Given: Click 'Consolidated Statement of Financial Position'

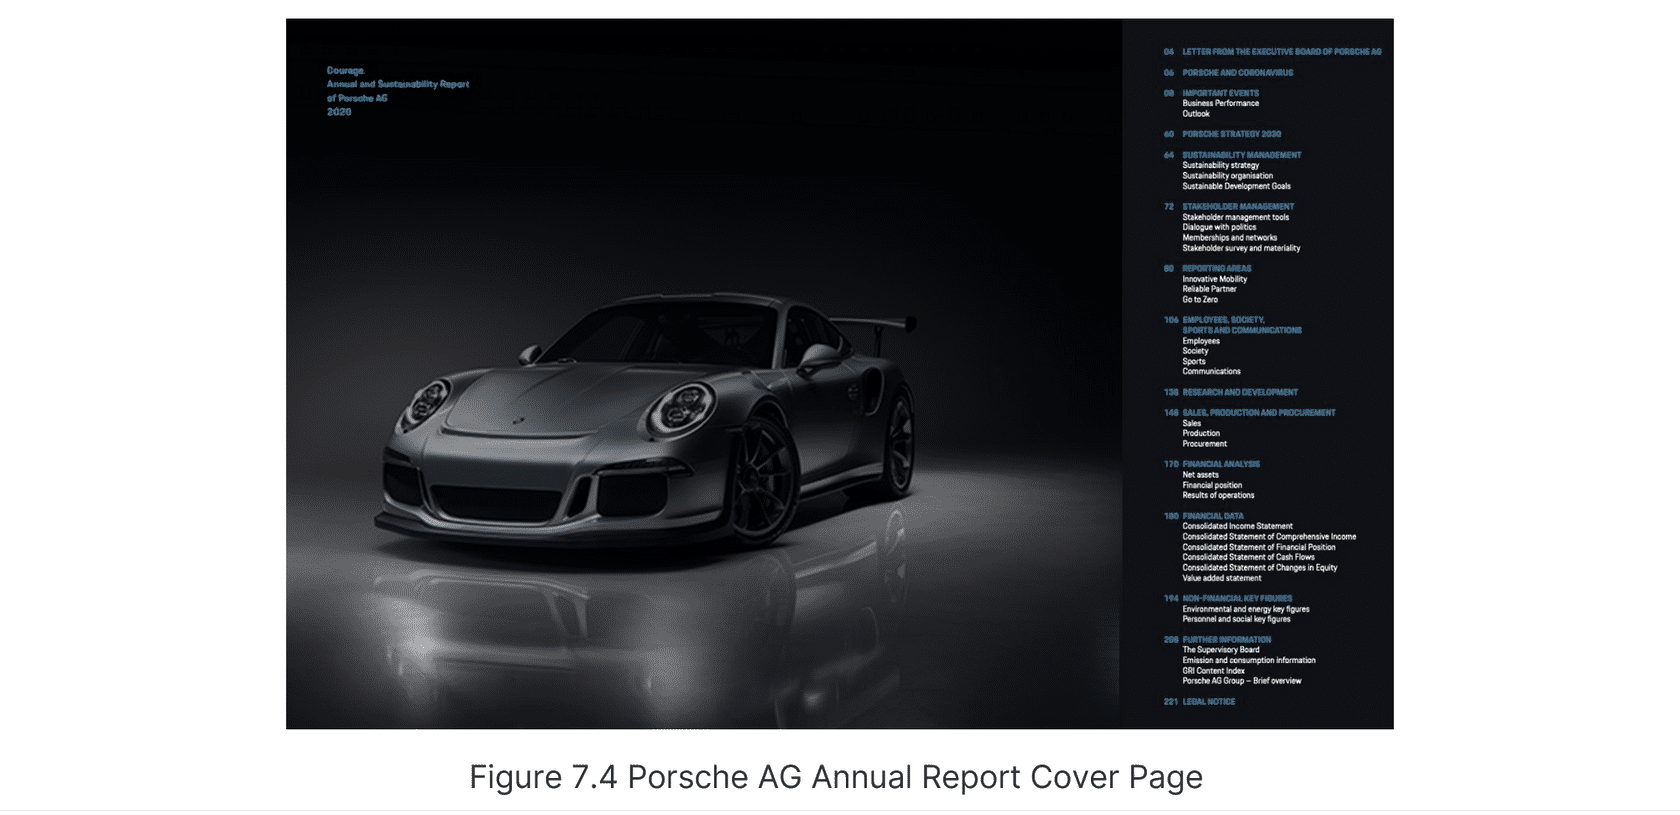Looking at the screenshot, I should pyautogui.click(x=1259, y=547).
